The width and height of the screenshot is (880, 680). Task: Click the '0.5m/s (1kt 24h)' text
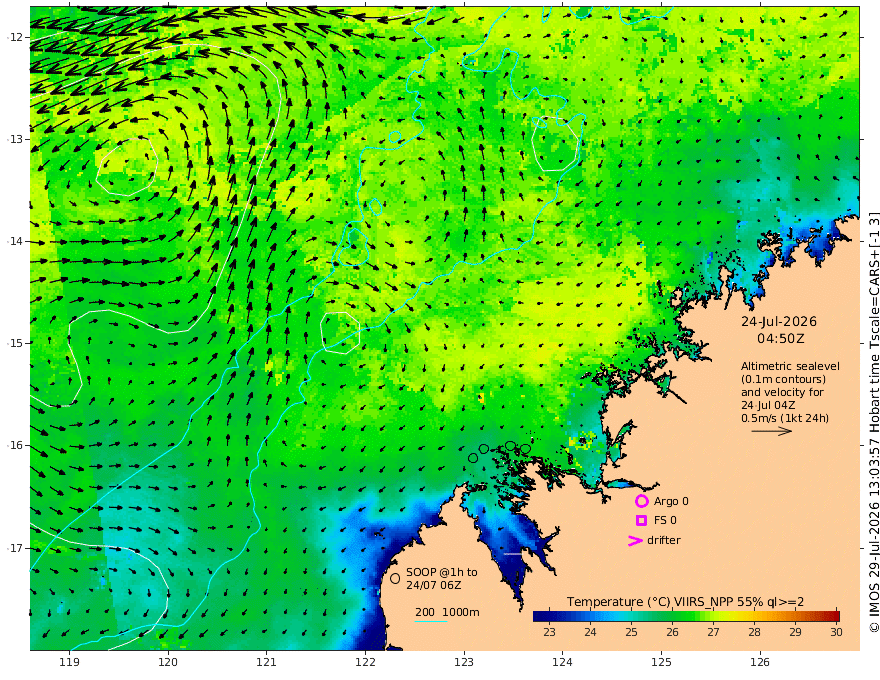[785, 418]
